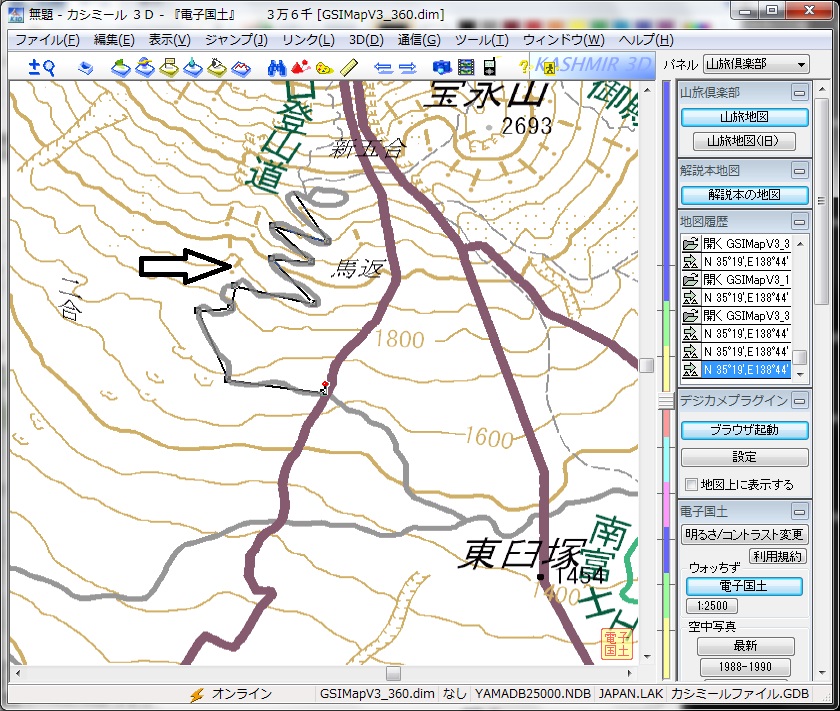Go forward with the right arrow icon
This screenshot has width=840, height=711.
click(x=408, y=68)
